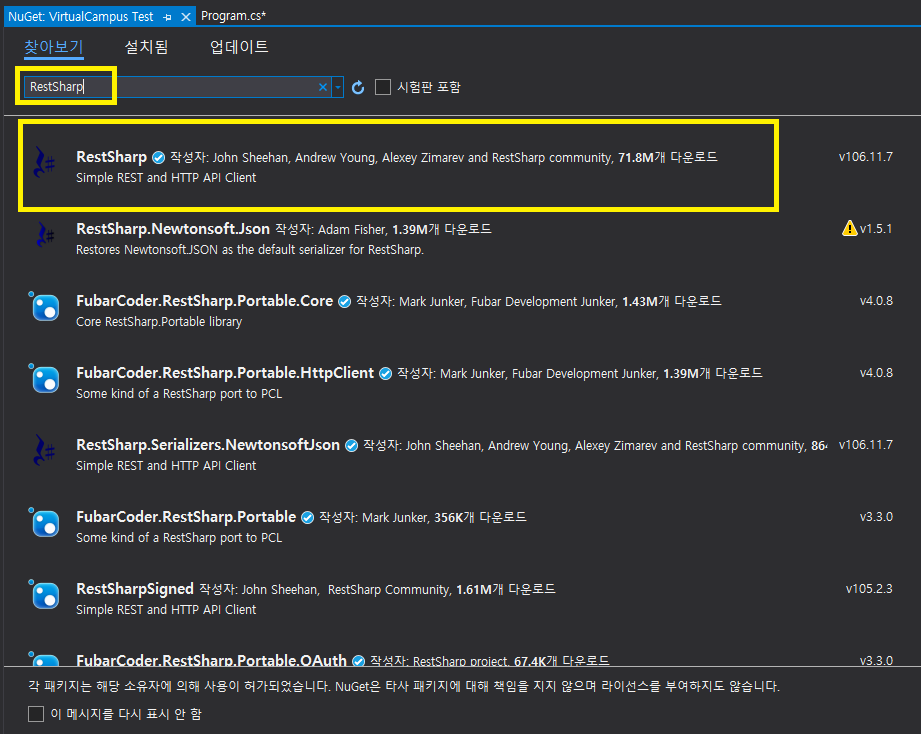Click the FubarCoder.RestSharp.Portable package icon

click(44, 523)
